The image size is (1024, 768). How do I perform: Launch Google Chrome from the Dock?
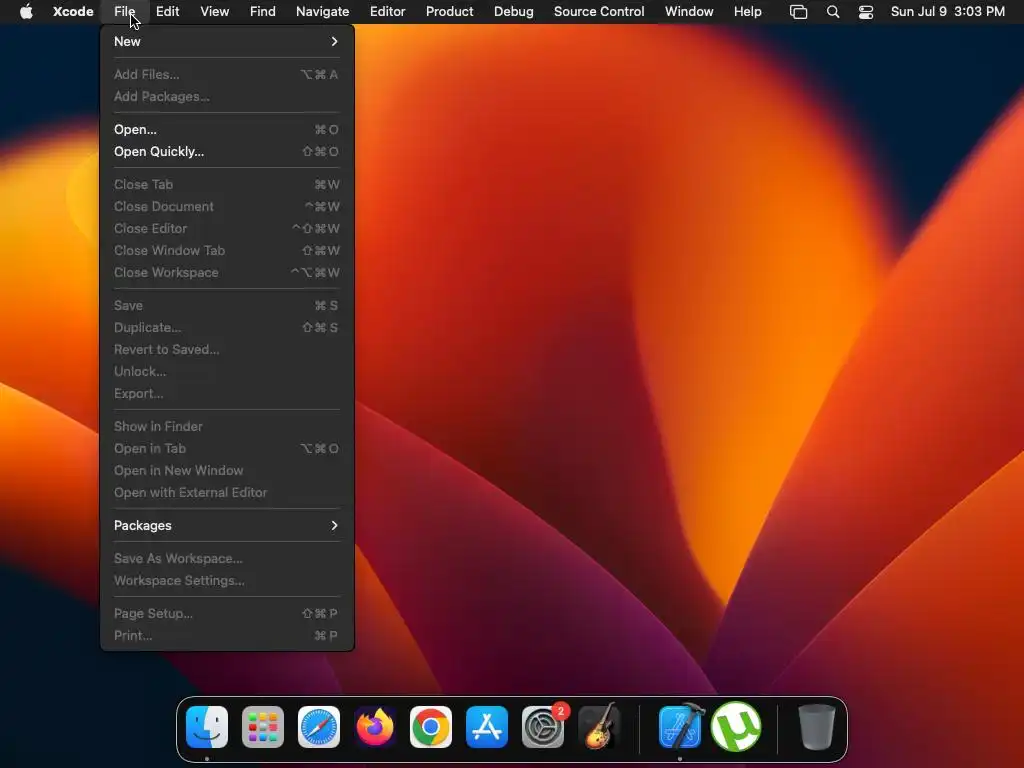point(431,727)
